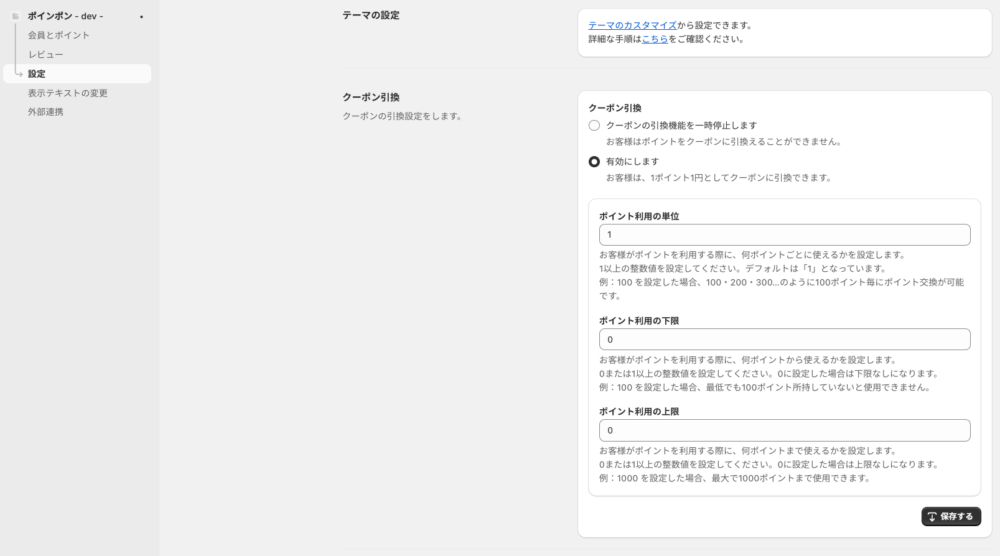Viewport: 1000px width, 556px height.
Task: Select the クーポンの引換機能を一時停止します radio option
Action: 594,125
